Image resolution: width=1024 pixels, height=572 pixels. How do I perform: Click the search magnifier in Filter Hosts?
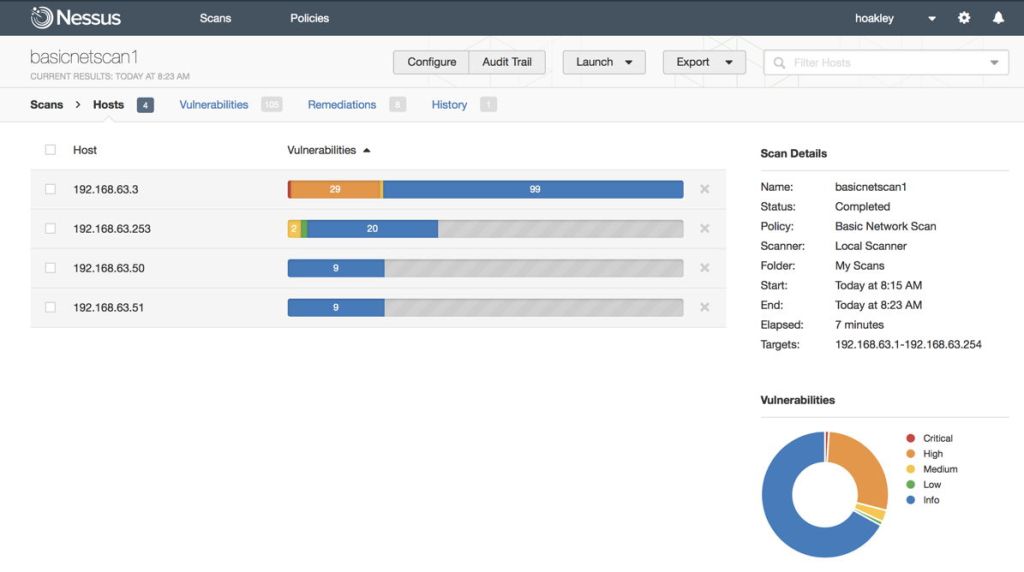pos(780,63)
